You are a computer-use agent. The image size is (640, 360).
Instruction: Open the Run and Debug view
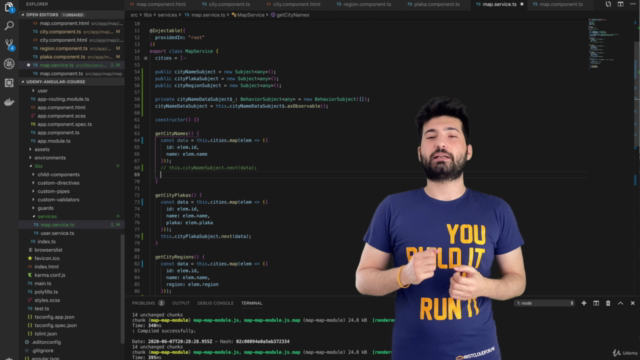[9, 64]
